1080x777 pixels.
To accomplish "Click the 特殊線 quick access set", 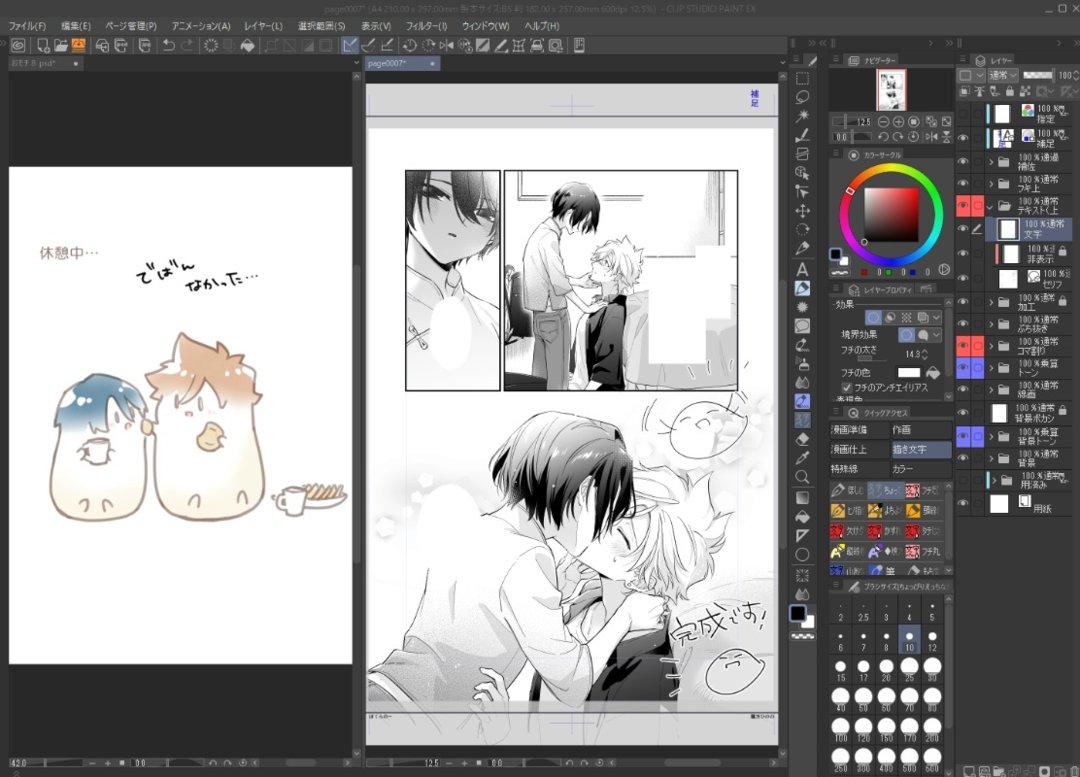I will pos(858,469).
